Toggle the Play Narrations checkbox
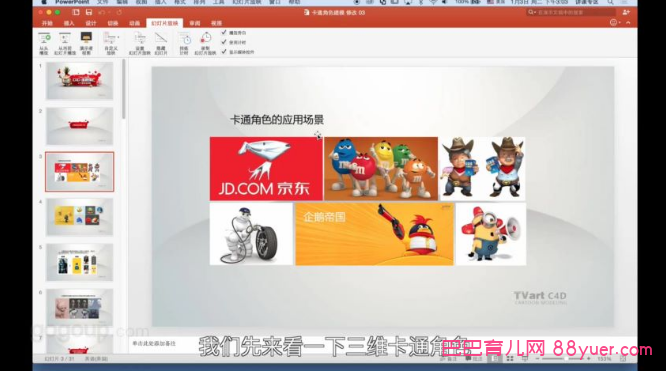 pyautogui.click(x=224, y=33)
